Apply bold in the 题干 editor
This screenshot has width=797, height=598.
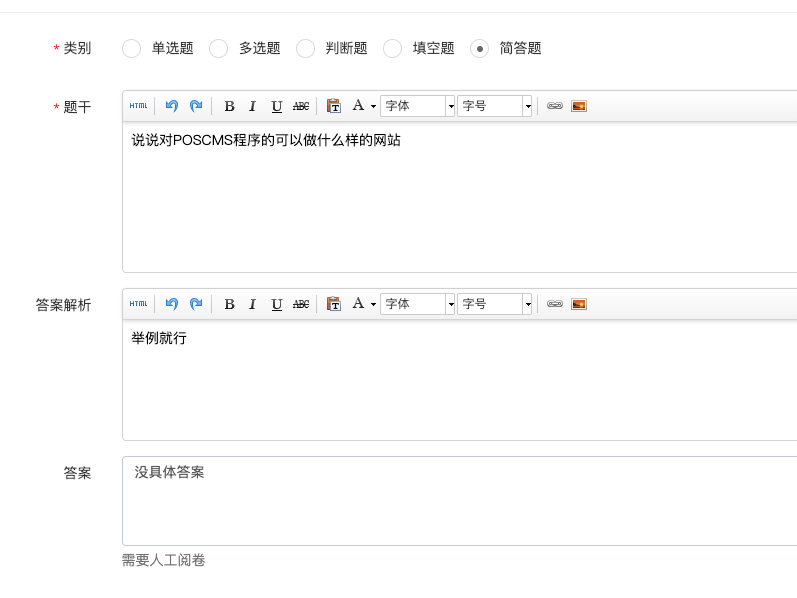tap(229, 106)
